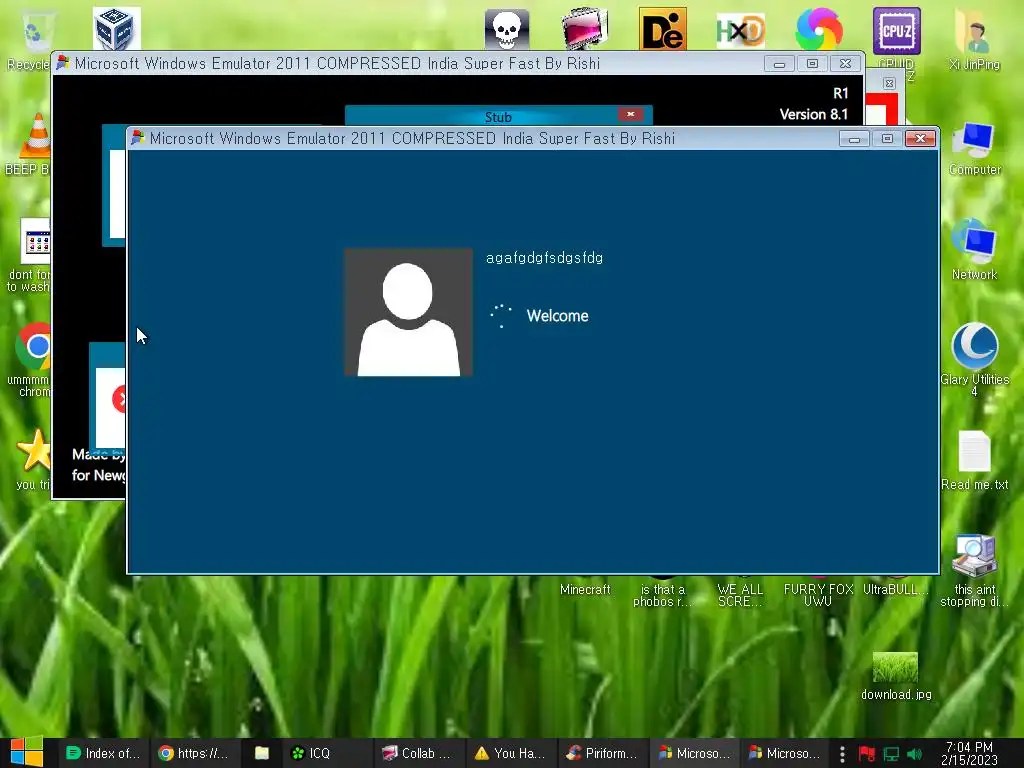Switch to Chrome 'https://...' taskbar item
This screenshot has width=1024, height=768.
point(194,753)
